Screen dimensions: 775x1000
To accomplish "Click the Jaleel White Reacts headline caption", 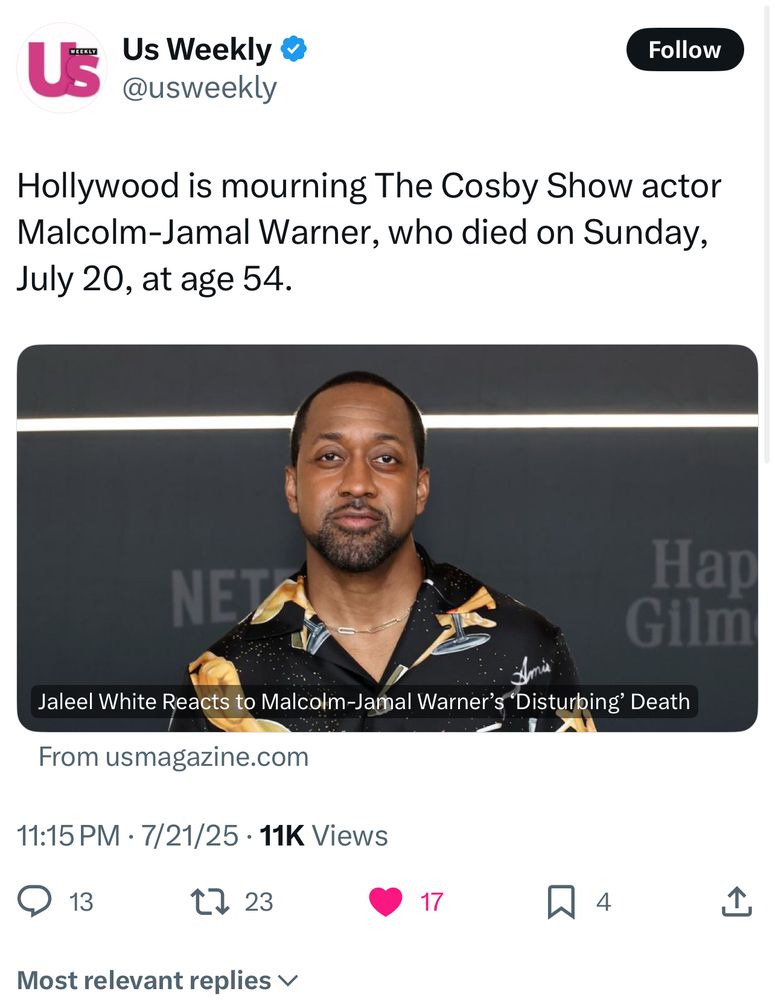I will tap(364, 701).
